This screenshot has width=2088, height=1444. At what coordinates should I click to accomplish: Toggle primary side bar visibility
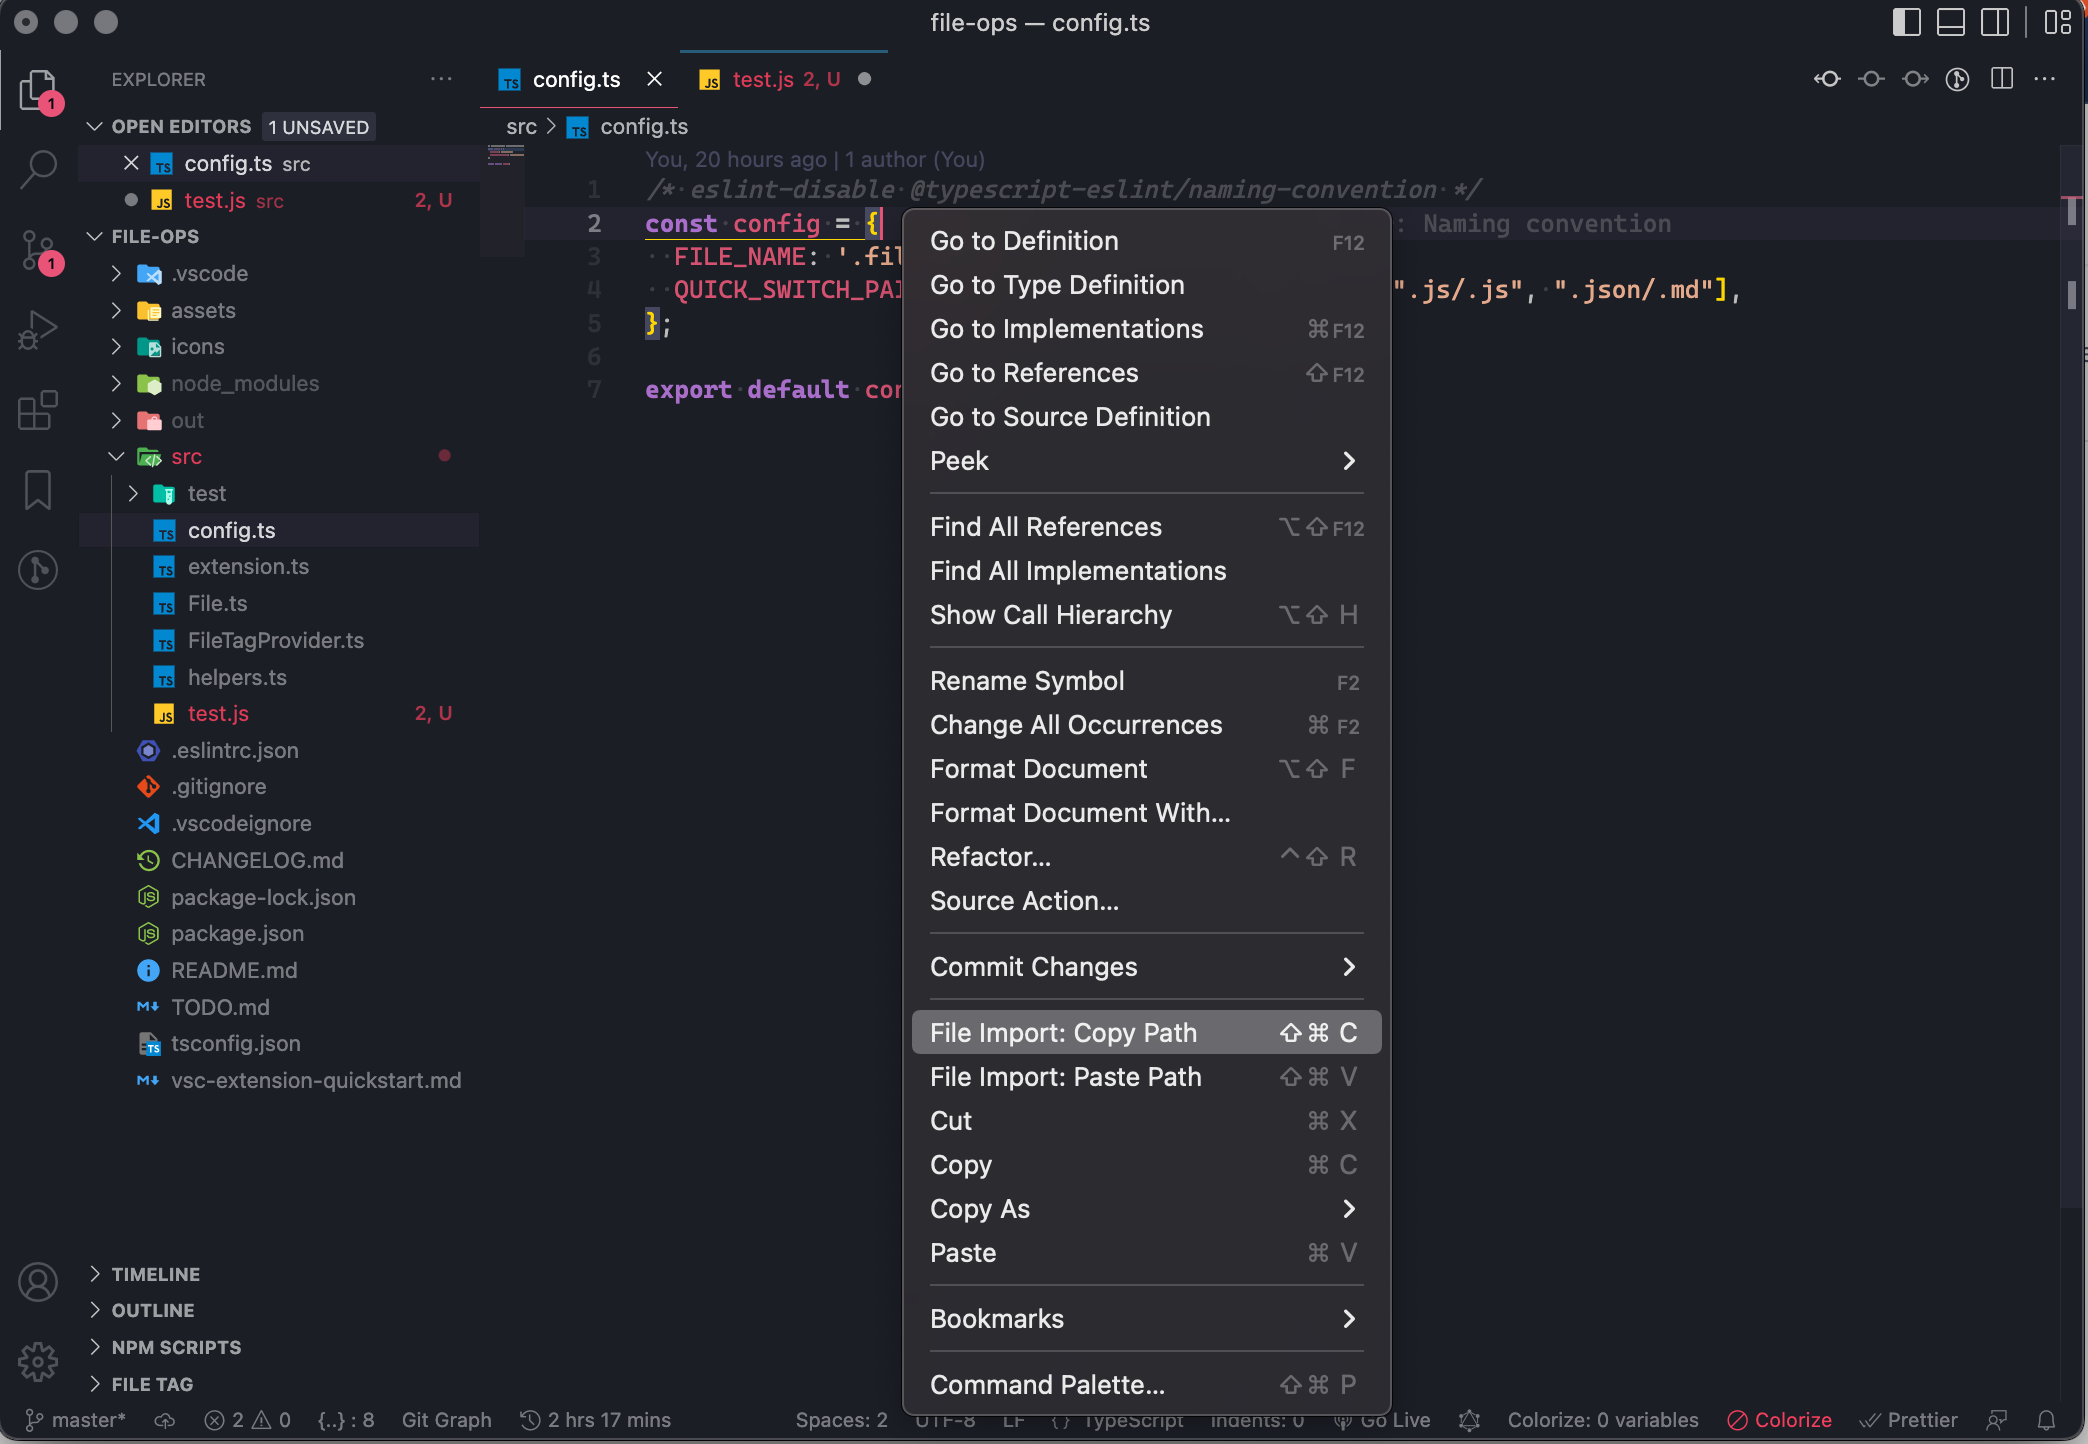click(1907, 22)
